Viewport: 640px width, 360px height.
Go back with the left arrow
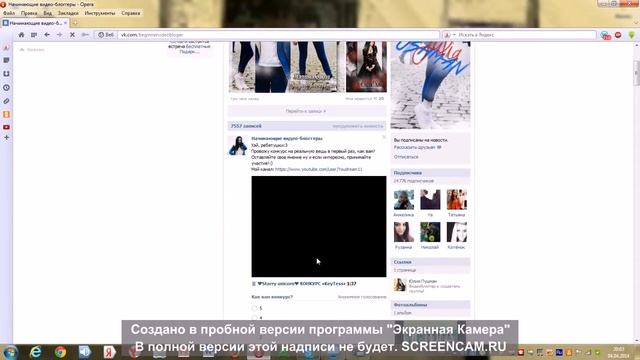click(x=47, y=35)
